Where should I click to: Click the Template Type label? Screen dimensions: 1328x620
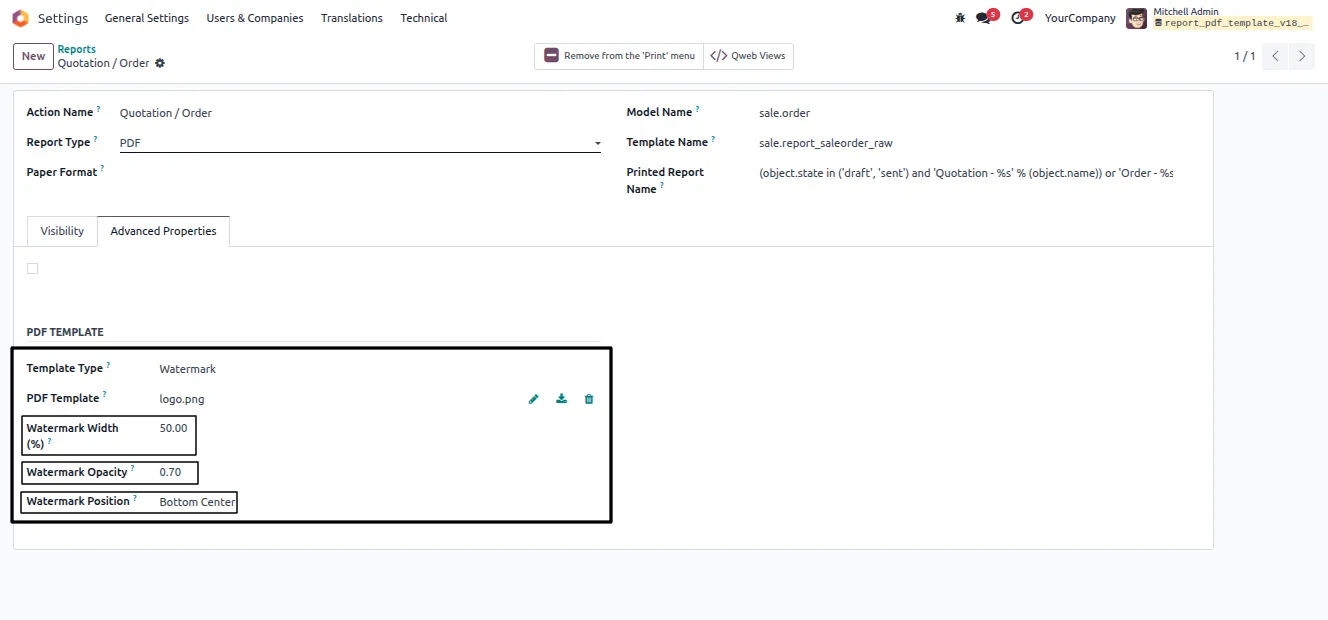[65, 368]
